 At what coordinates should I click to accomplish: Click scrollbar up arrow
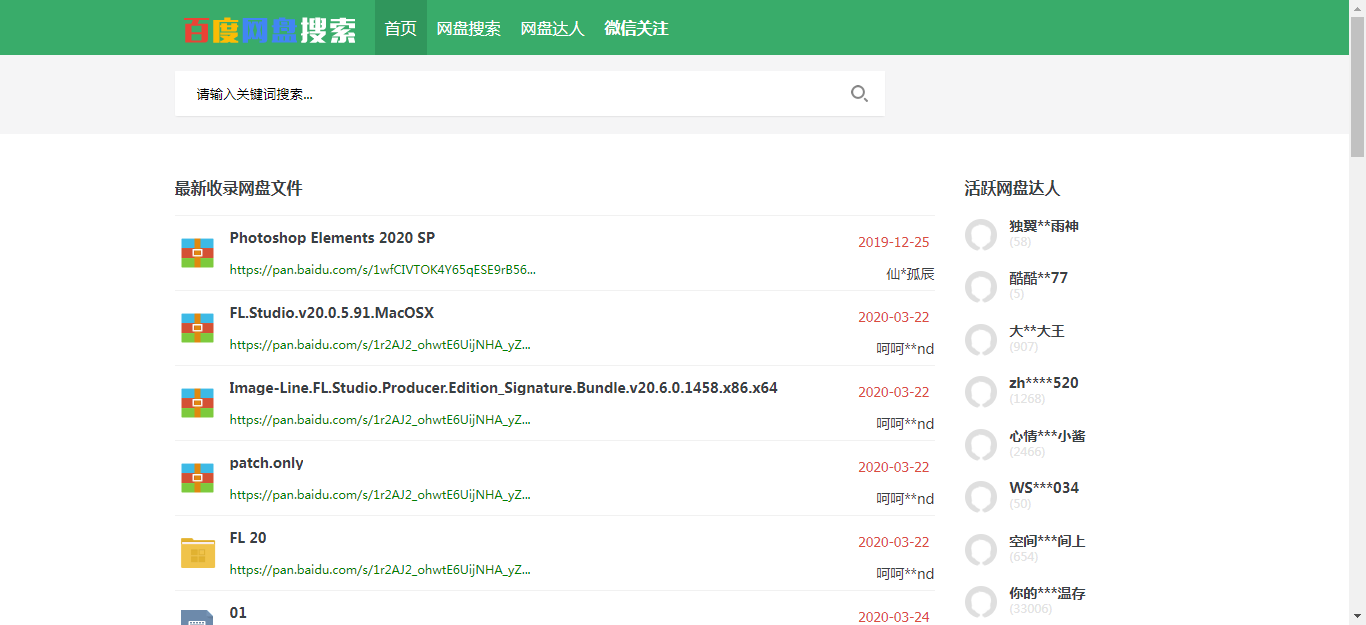pyautogui.click(x=1357, y=8)
